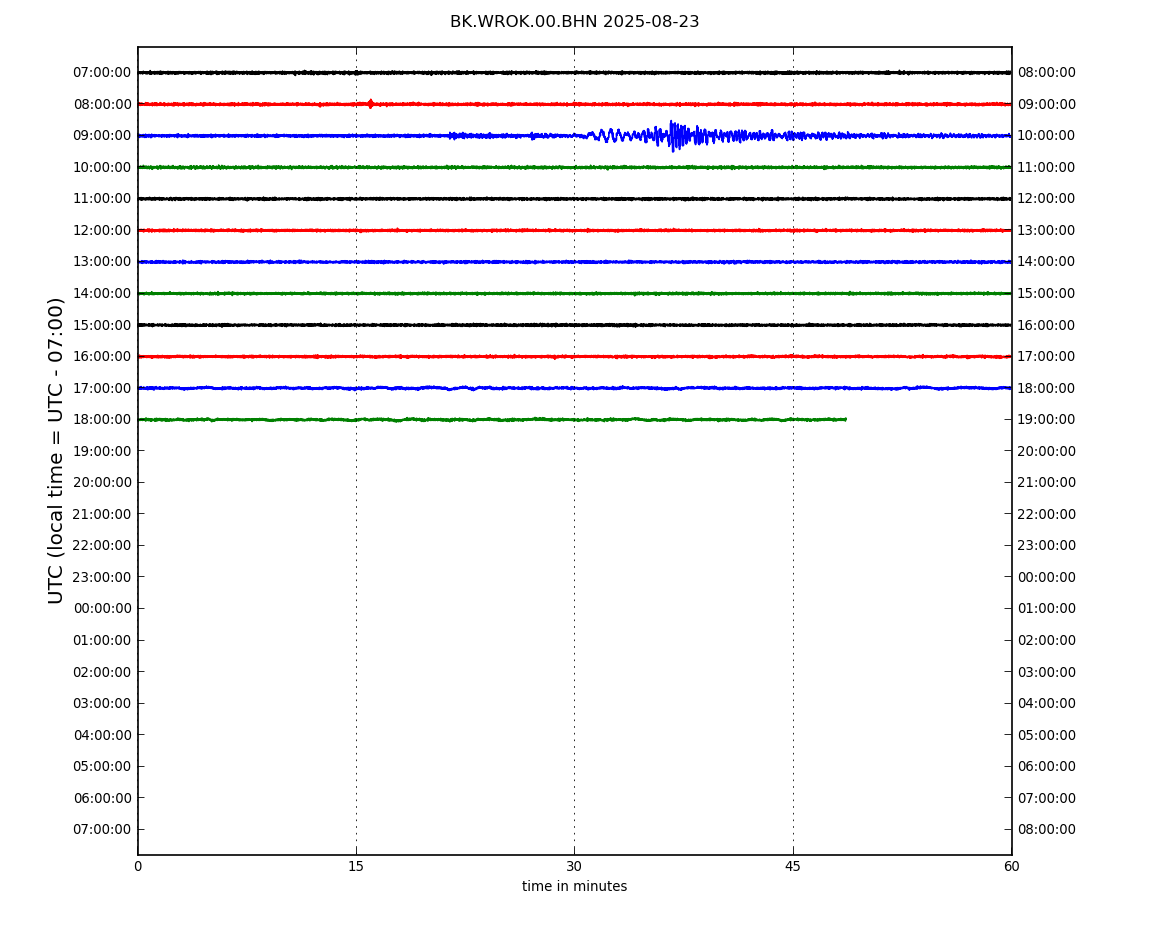This screenshot has width=1150, height=950.
Task: Click the right-axis label 18:00:00
Action: (1047, 388)
